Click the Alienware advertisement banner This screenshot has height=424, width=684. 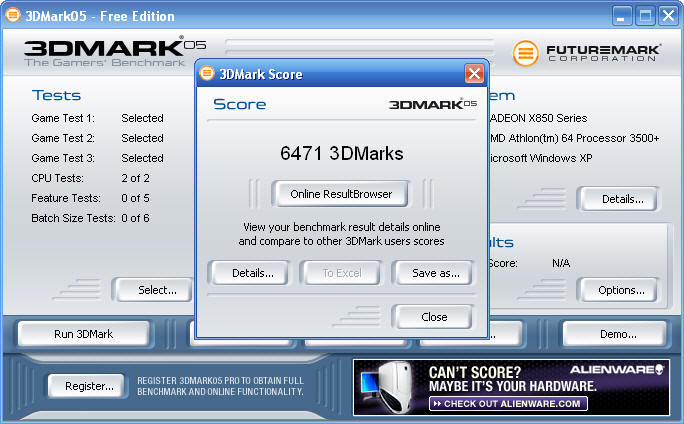[x=511, y=387]
